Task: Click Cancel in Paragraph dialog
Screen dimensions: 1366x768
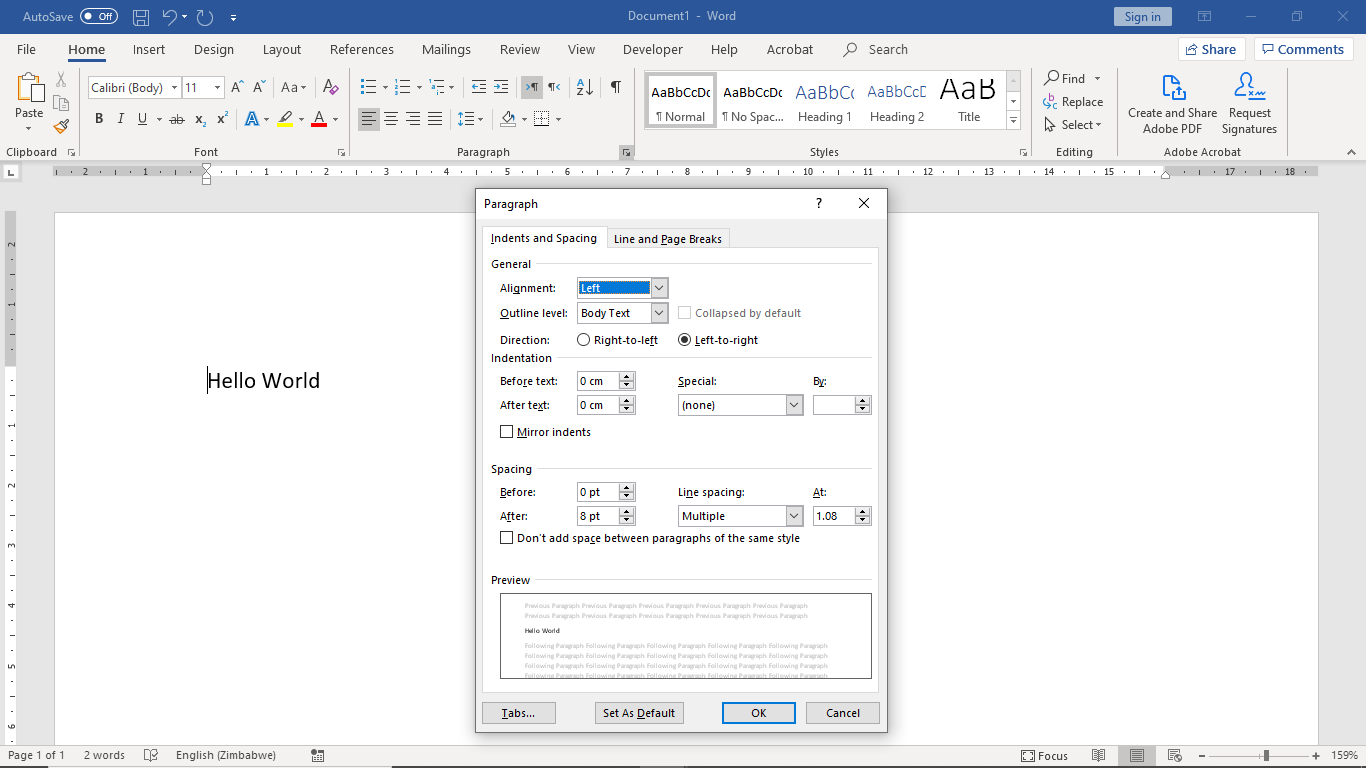Action: [x=843, y=713]
